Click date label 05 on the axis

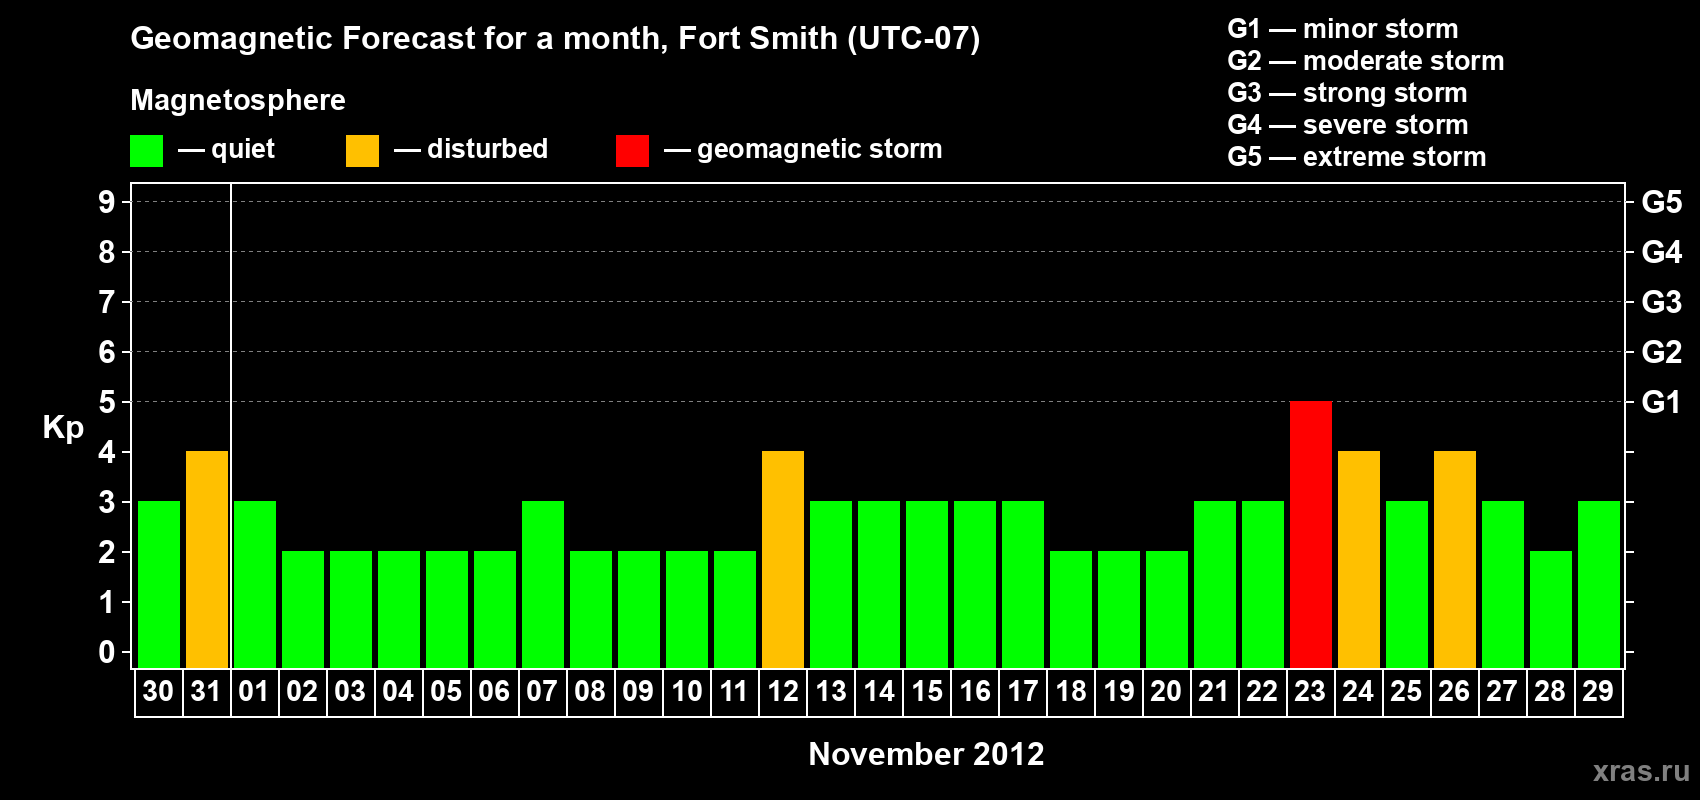[x=446, y=692]
